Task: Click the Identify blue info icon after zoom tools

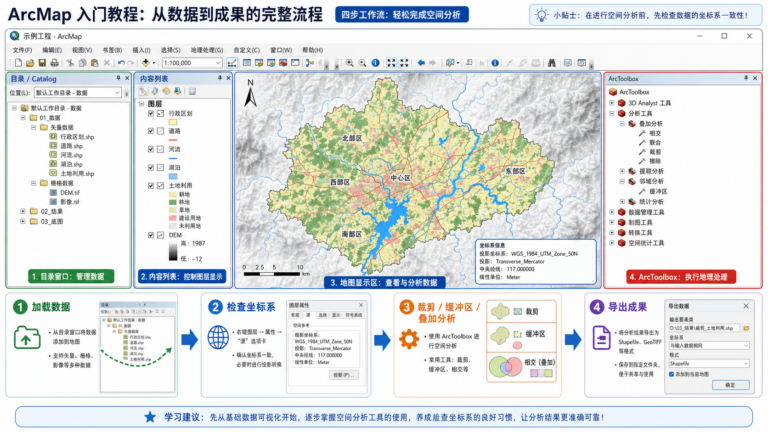Action: 376,63
